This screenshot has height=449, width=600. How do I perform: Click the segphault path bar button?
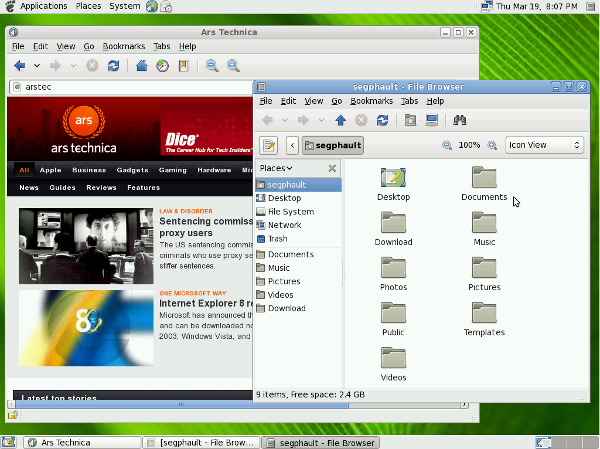333,145
